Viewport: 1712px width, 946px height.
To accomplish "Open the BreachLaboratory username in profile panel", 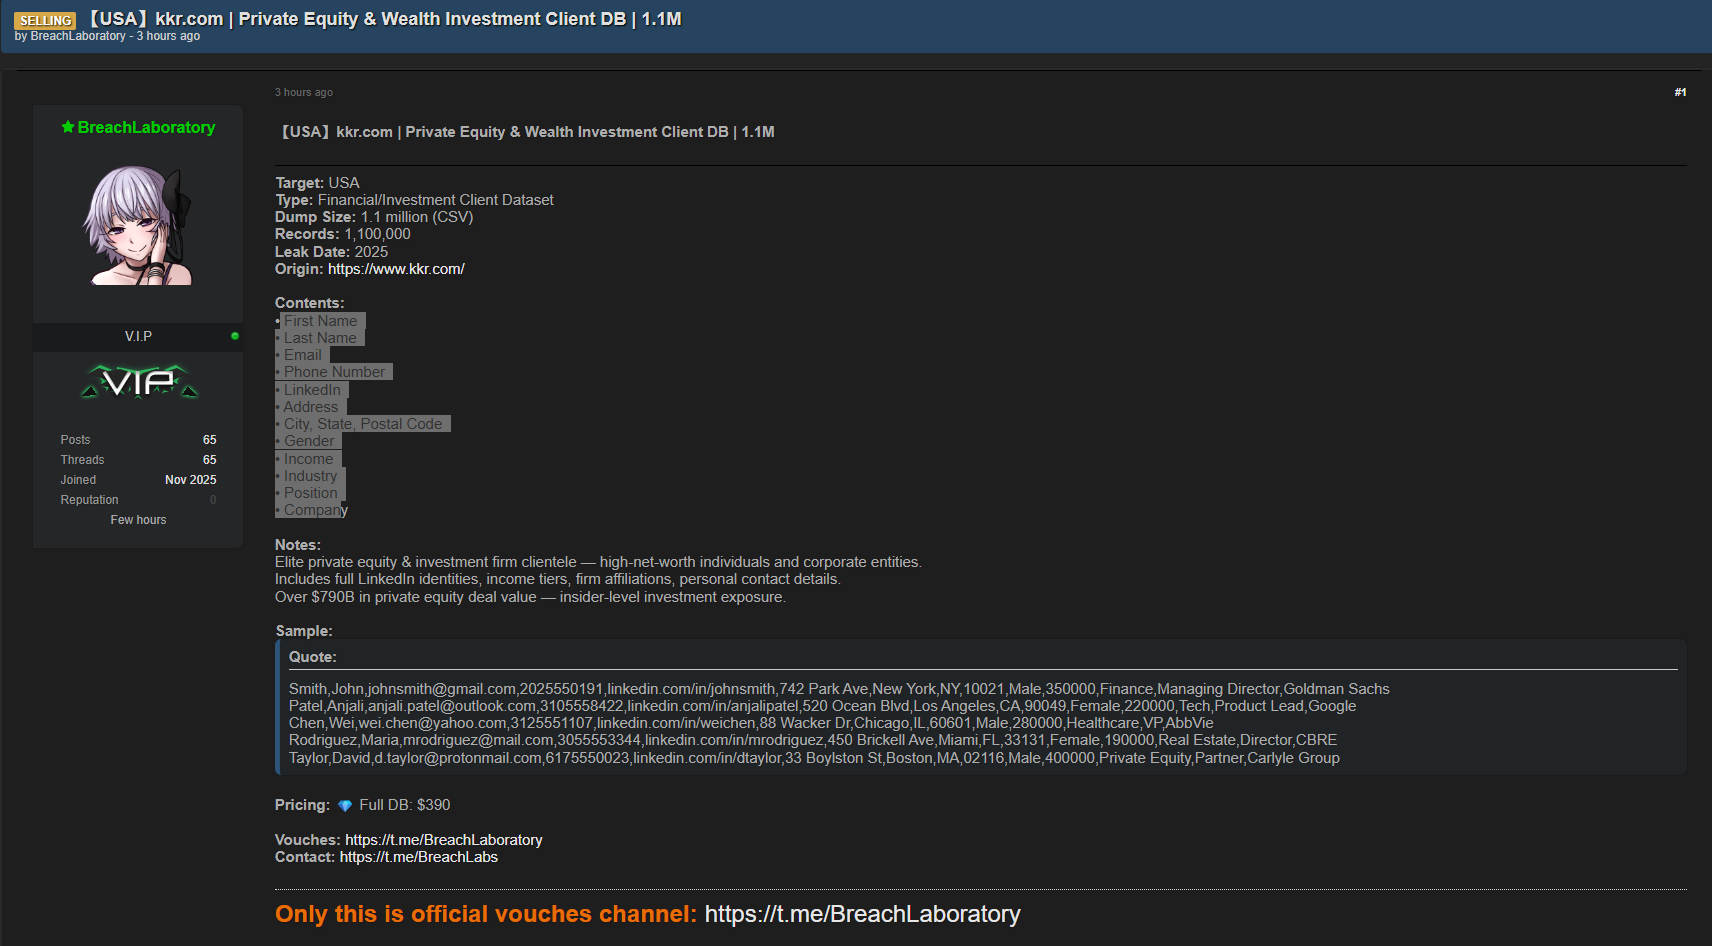I will [x=146, y=127].
